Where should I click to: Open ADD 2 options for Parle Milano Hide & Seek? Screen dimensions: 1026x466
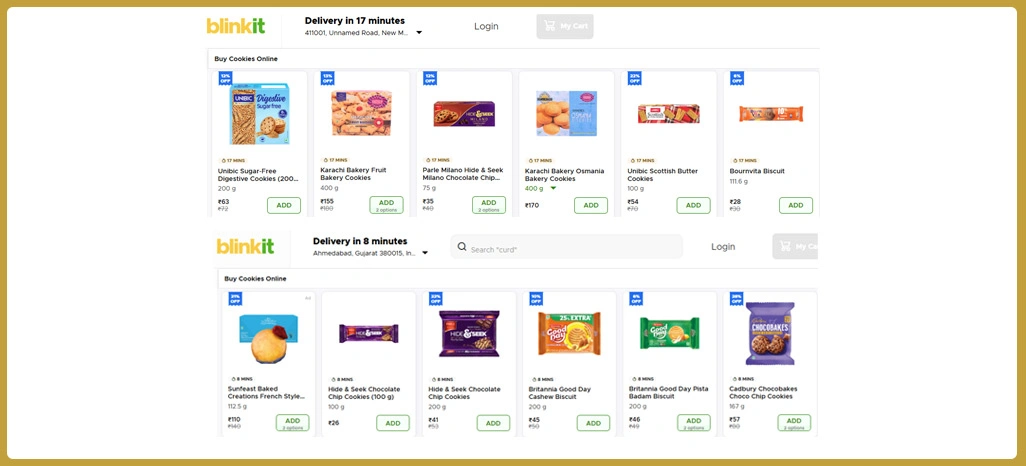click(x=488, y=205)
